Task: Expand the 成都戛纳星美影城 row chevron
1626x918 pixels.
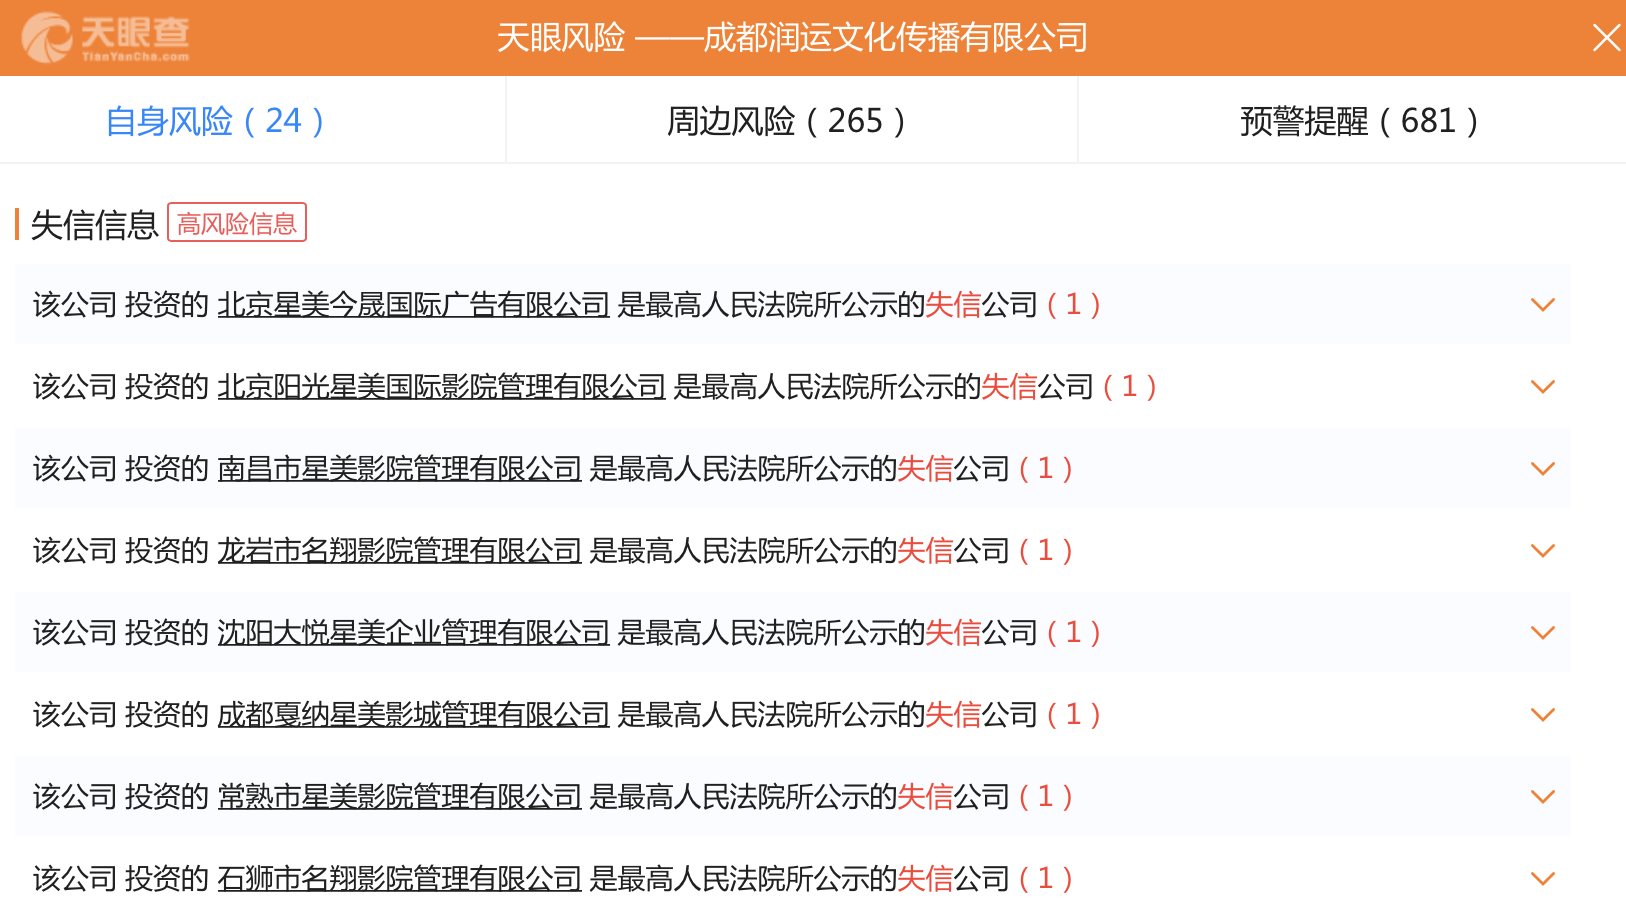Action: click(1543, 715)
